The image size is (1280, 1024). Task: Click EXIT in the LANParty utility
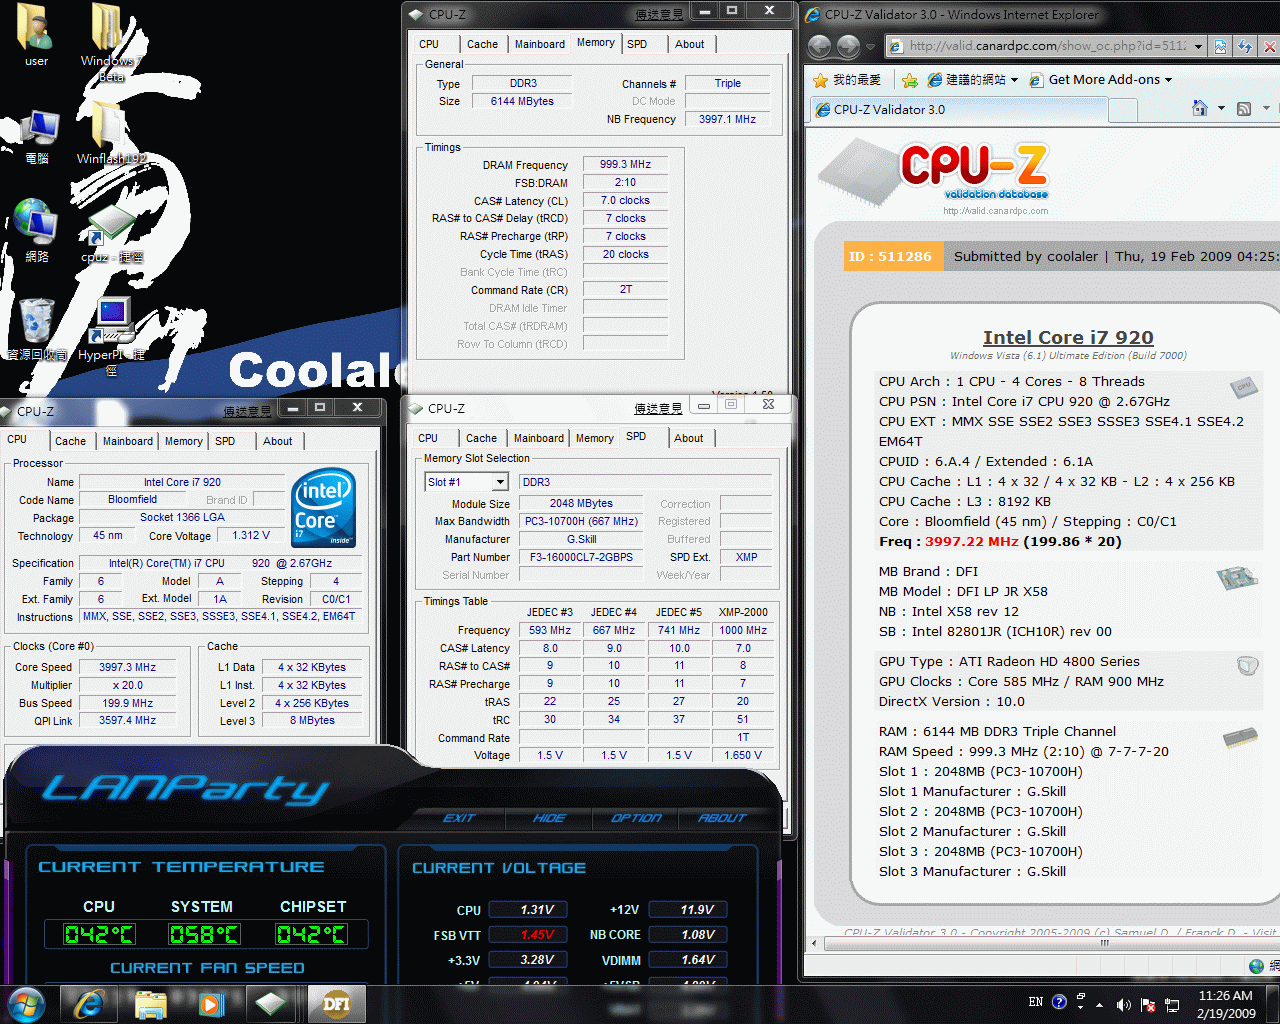459,818
